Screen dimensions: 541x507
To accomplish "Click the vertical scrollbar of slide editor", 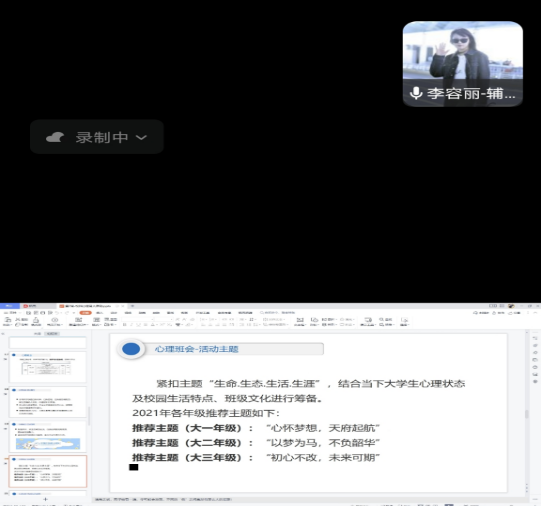I will tap(527, 414).
